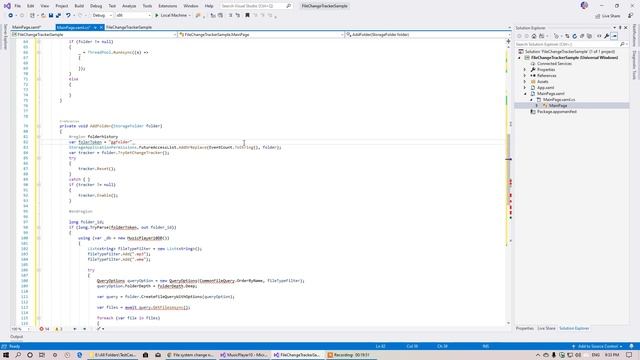This screenshot has width=640, height=360.
Task: Click the Windows taskbar search icon
Action: 18,355
